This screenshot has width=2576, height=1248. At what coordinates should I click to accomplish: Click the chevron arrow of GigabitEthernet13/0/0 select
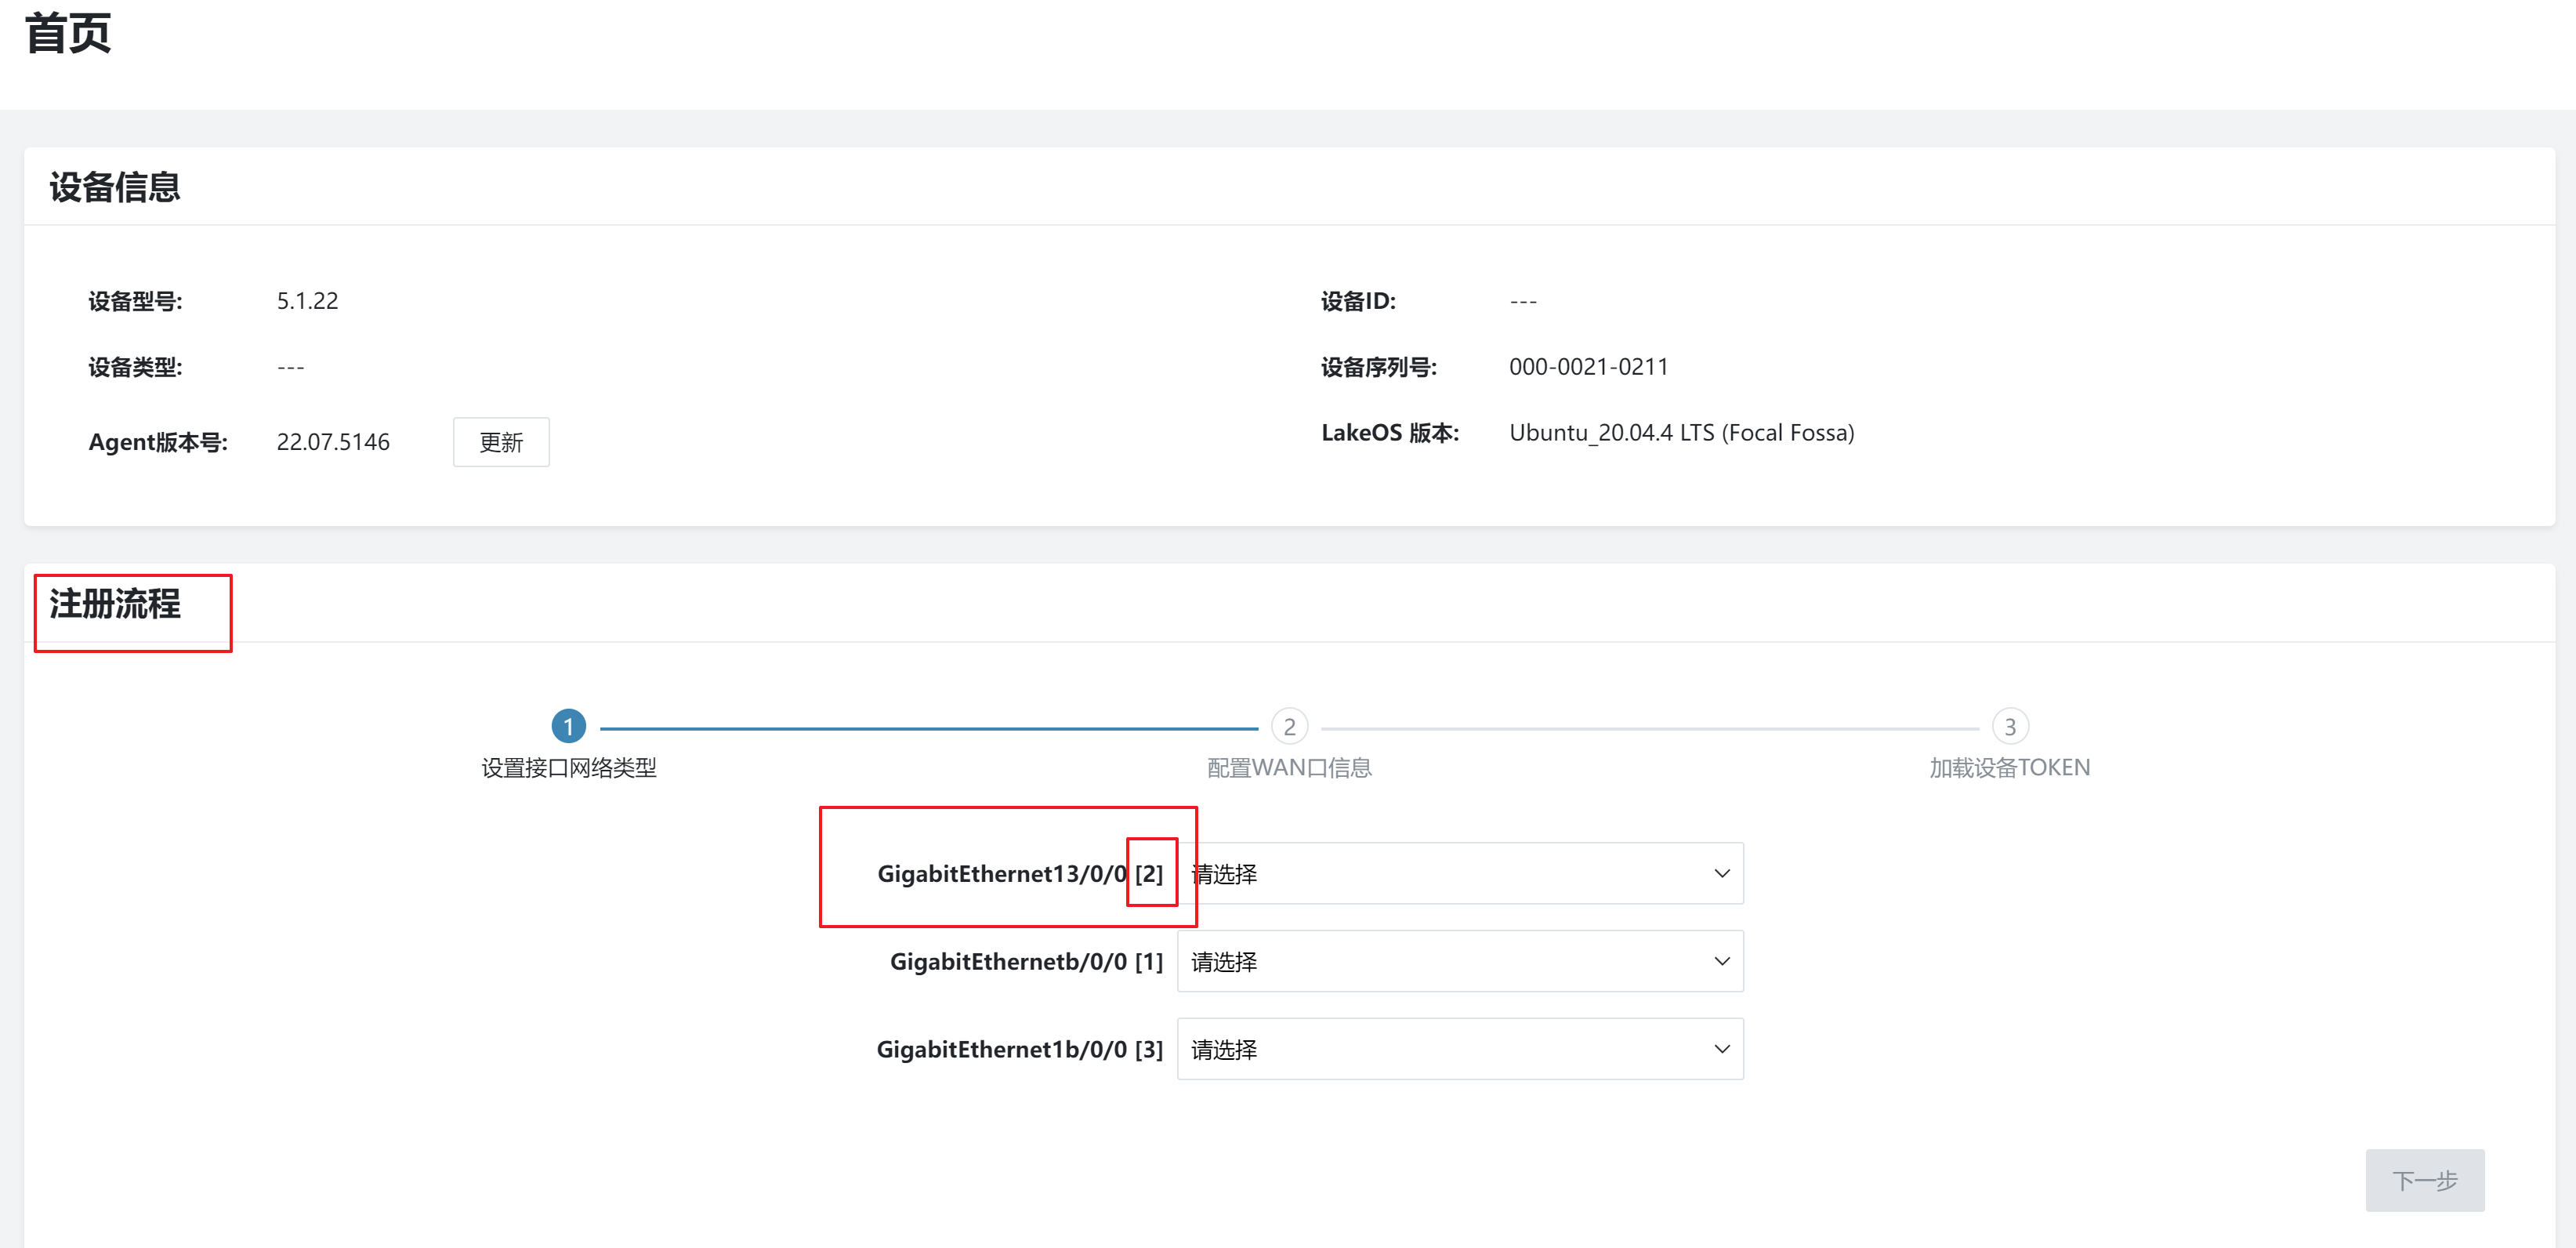pyautogui.click(x=1722, y=874)
